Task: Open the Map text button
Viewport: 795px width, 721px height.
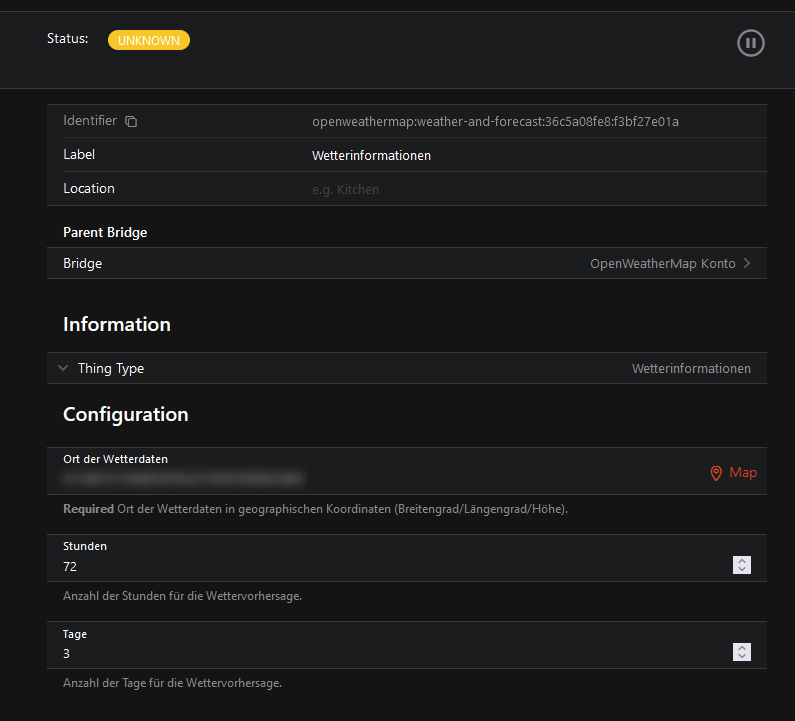Action: point(743,473)
